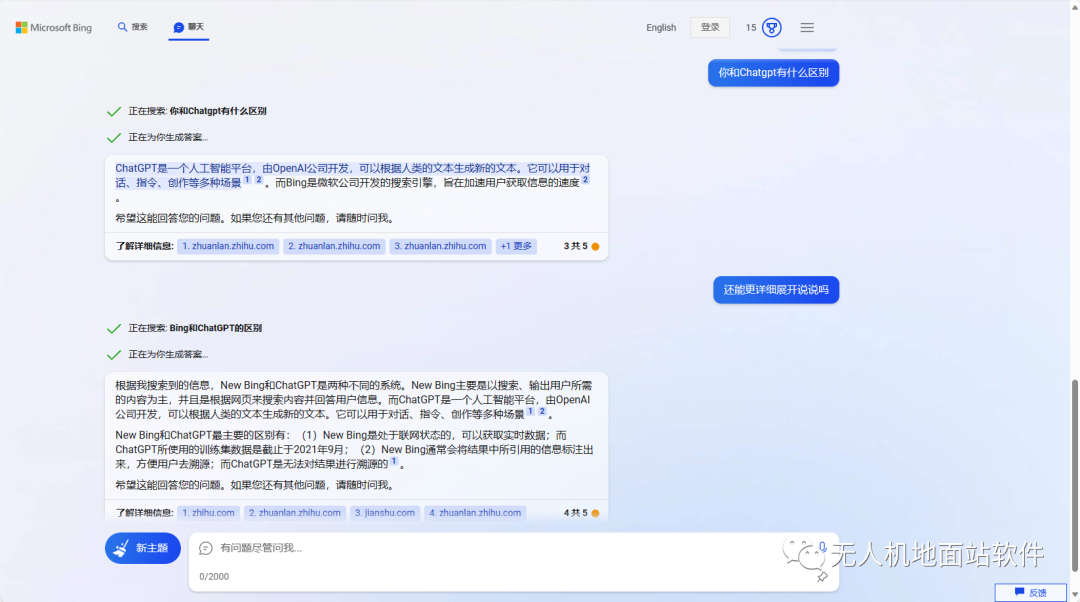Switch language to English
The width and height of the screenshot is (1080, 602).
tap(661, 28)
